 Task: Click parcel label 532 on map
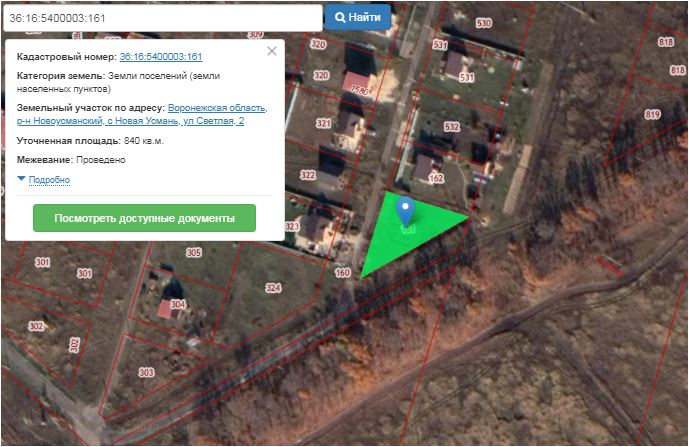(452, 127)
